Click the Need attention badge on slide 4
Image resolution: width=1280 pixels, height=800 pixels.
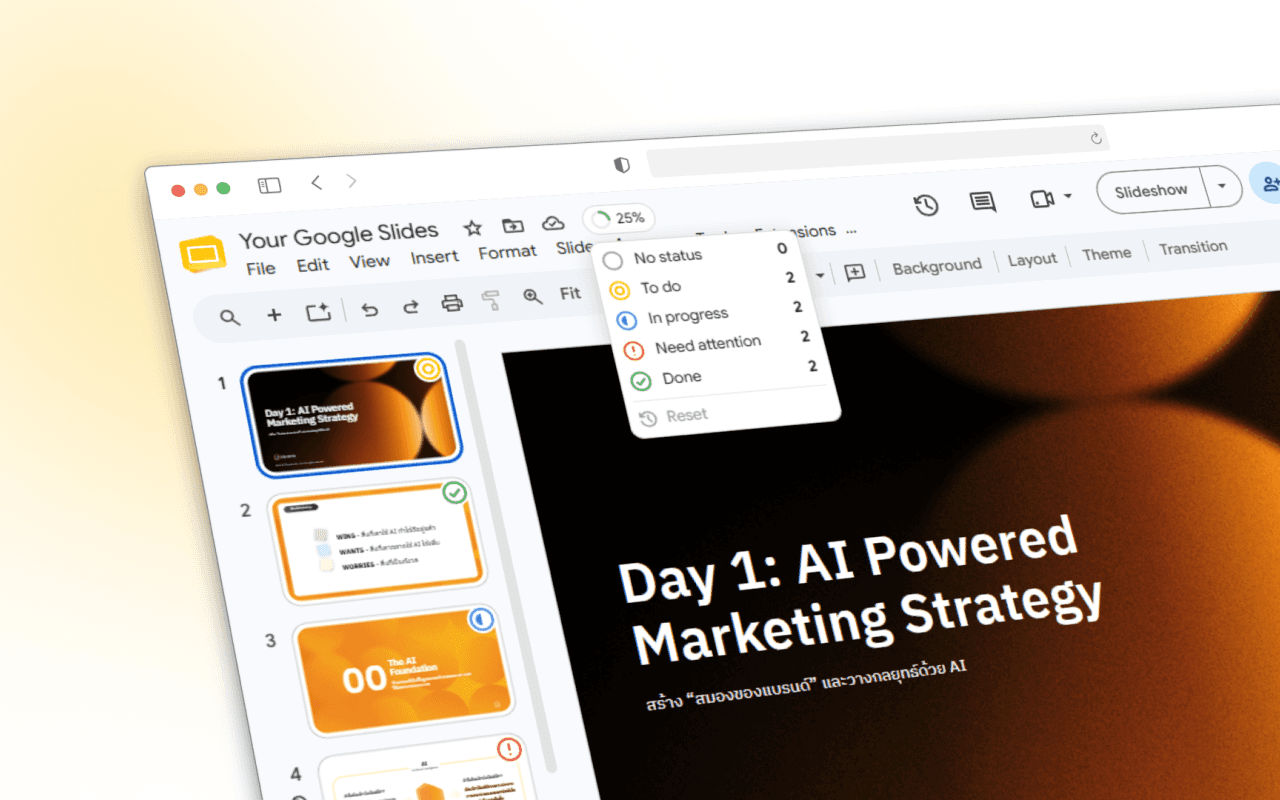[509, 749]
